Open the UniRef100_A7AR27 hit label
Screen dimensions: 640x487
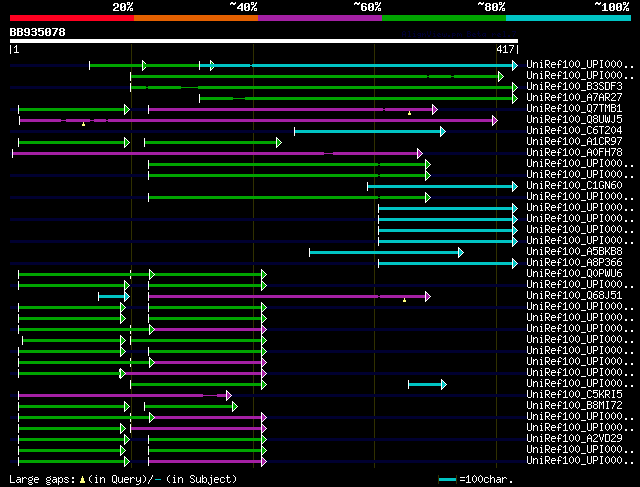574,98
